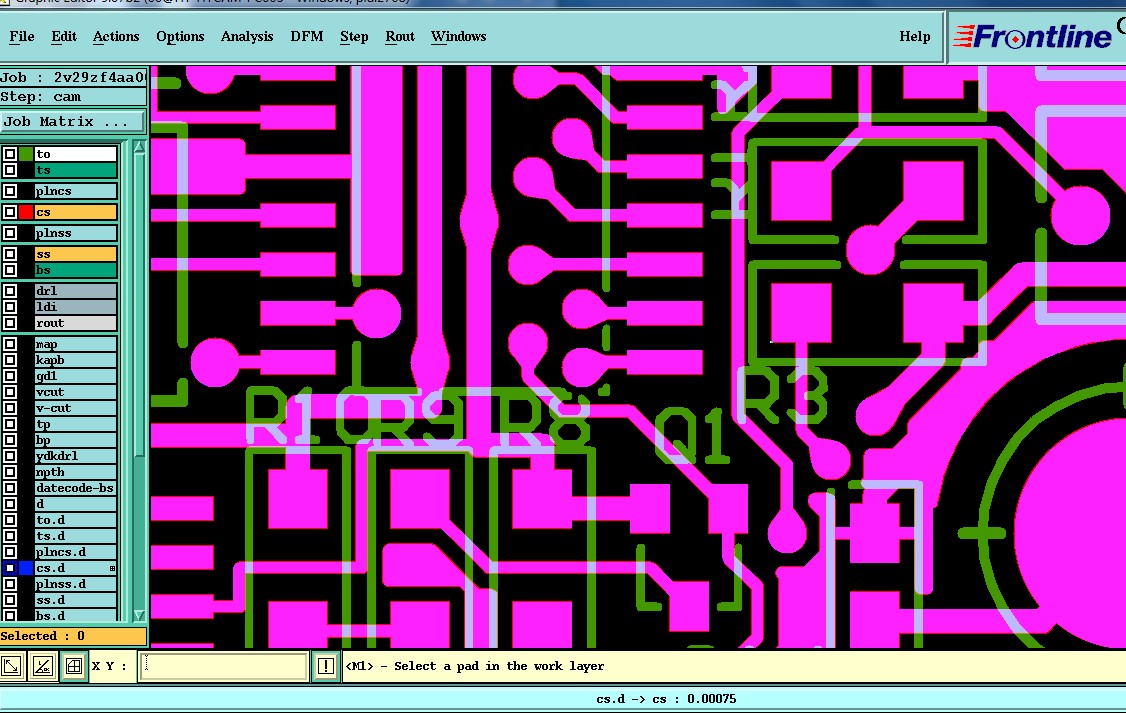Toggle the checkbox for layer bs
Viewport: 1126px width, 713px height.
(x=9, y=270)
